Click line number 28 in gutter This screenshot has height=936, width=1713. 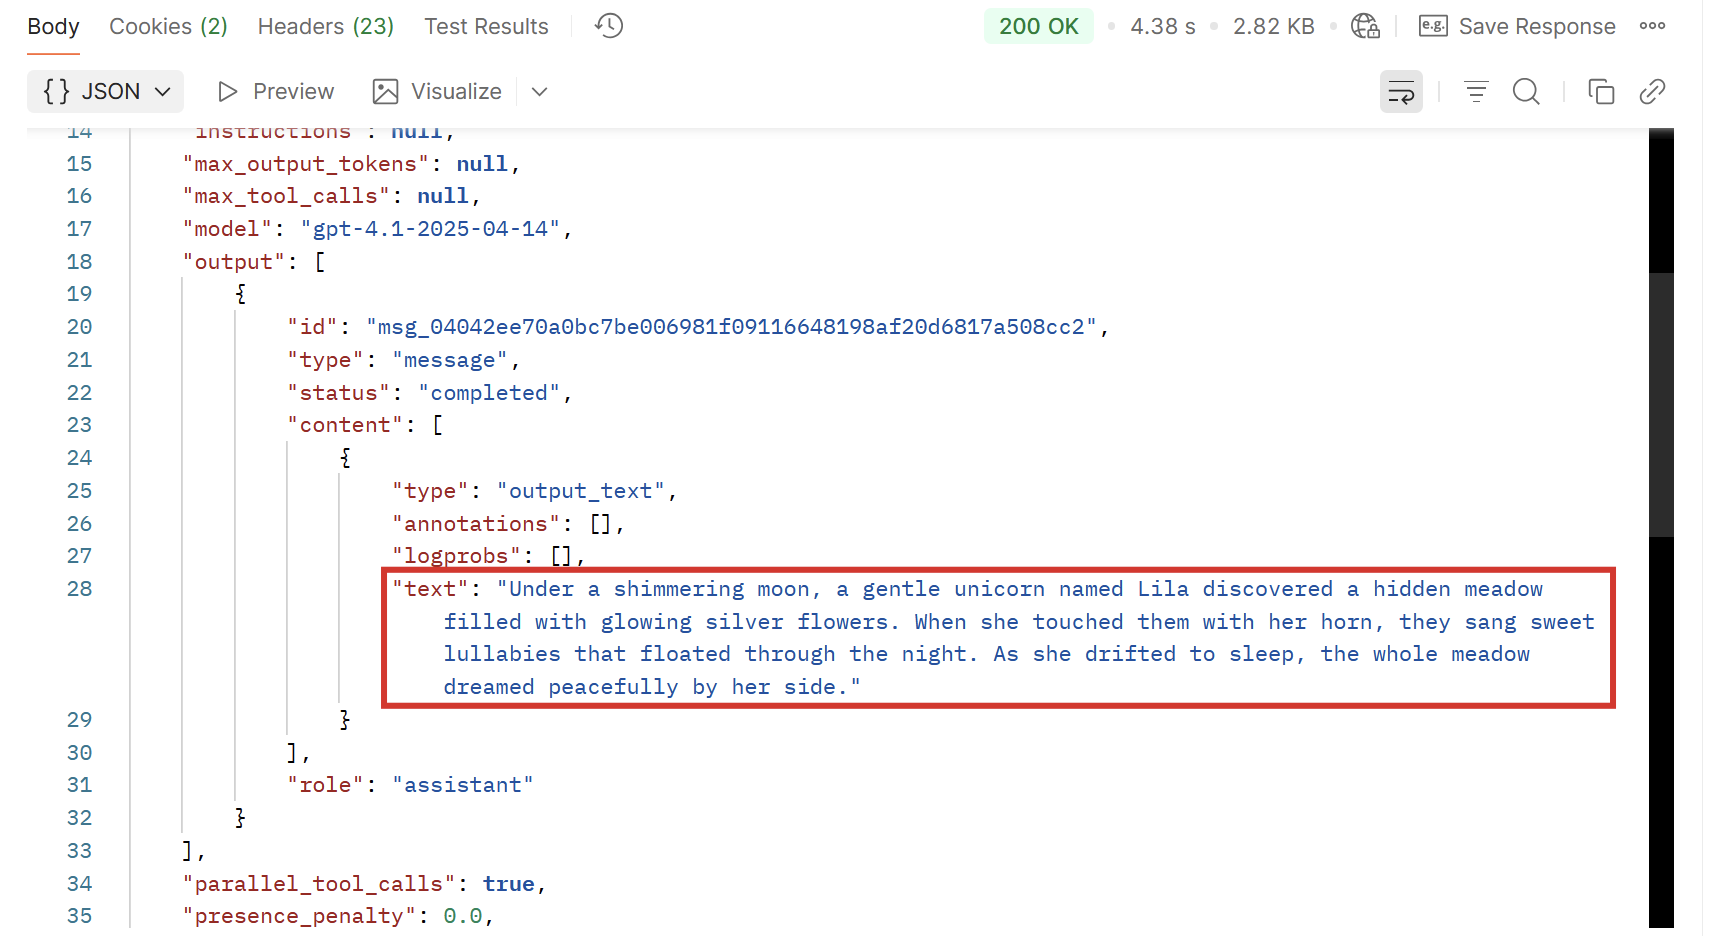pyautogui.click(x=79, y=589)
